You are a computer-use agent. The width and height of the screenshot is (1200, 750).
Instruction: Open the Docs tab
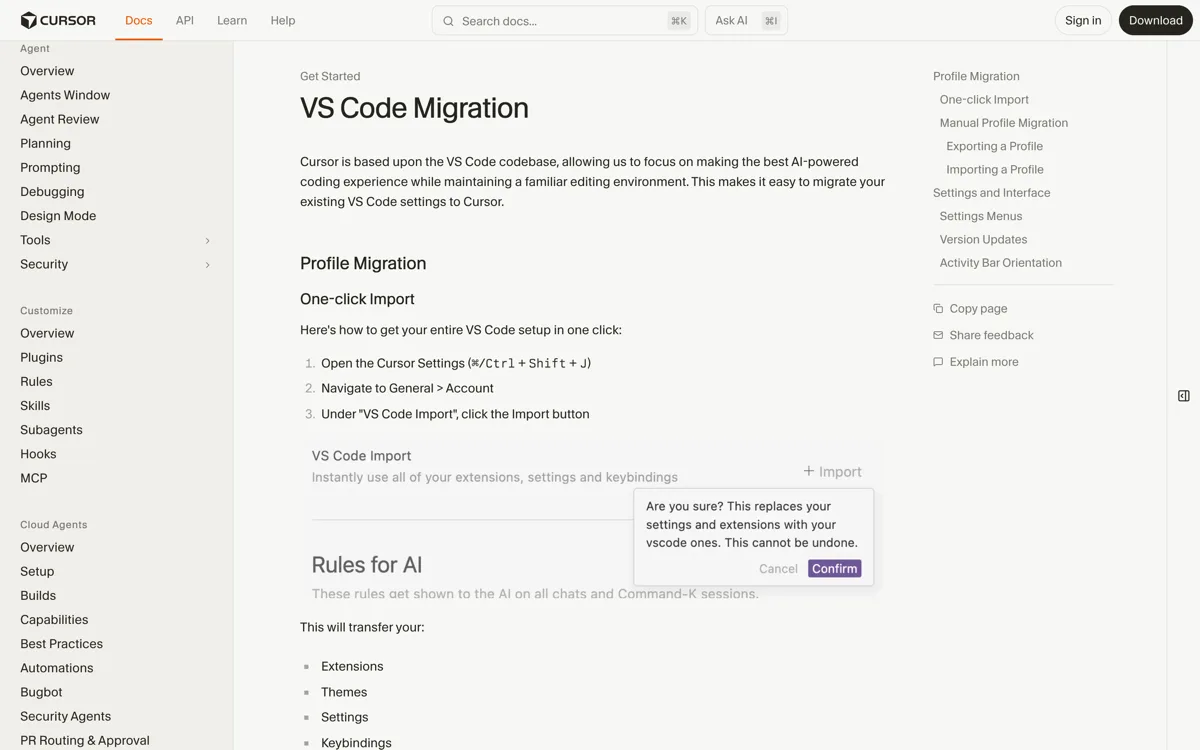(139, 20)
